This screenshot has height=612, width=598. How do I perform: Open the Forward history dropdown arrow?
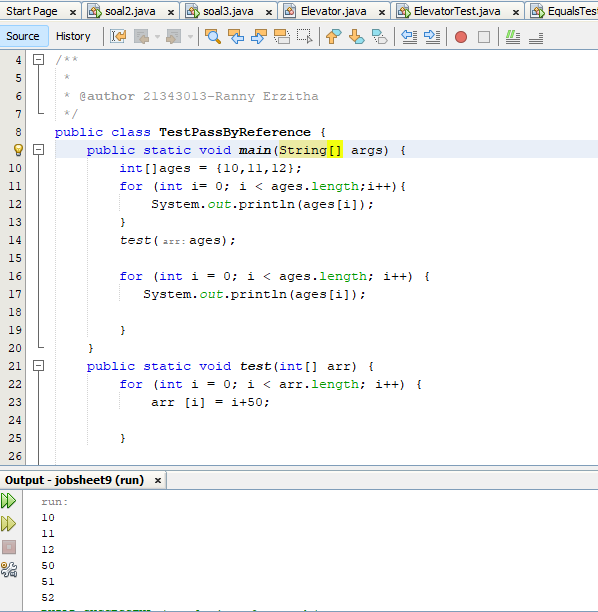pyautogui.click(x=190, y=37)
